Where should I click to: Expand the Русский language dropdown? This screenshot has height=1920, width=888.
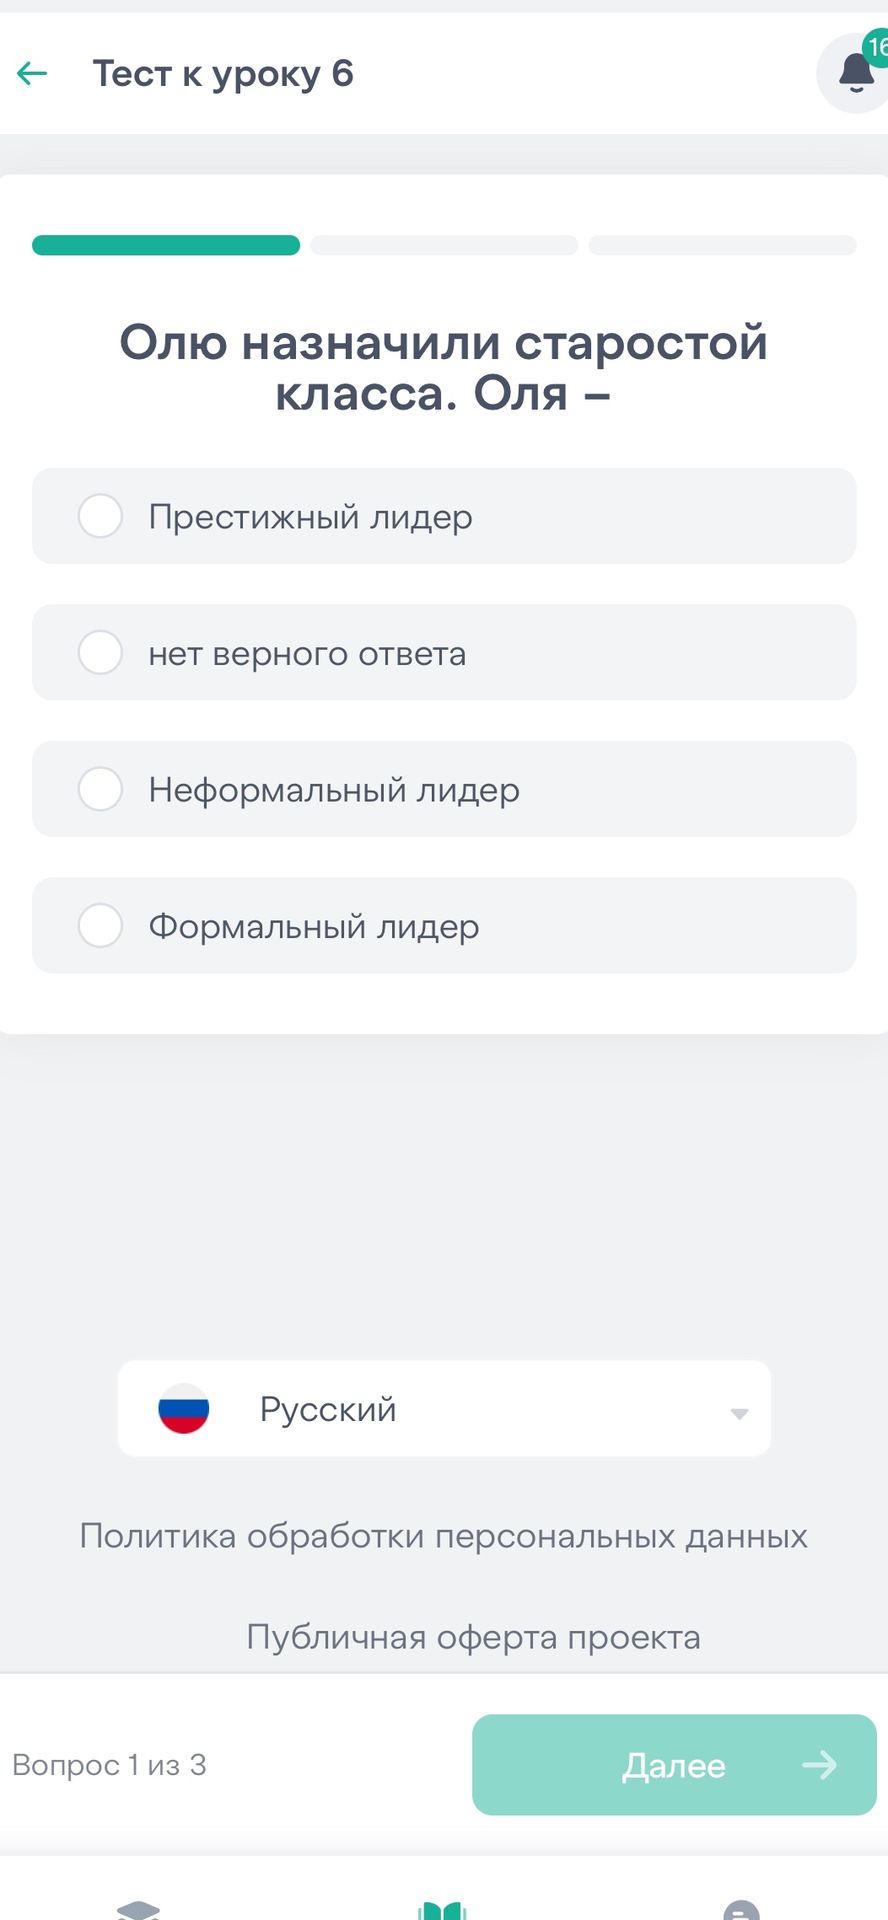click(444, 1408)
